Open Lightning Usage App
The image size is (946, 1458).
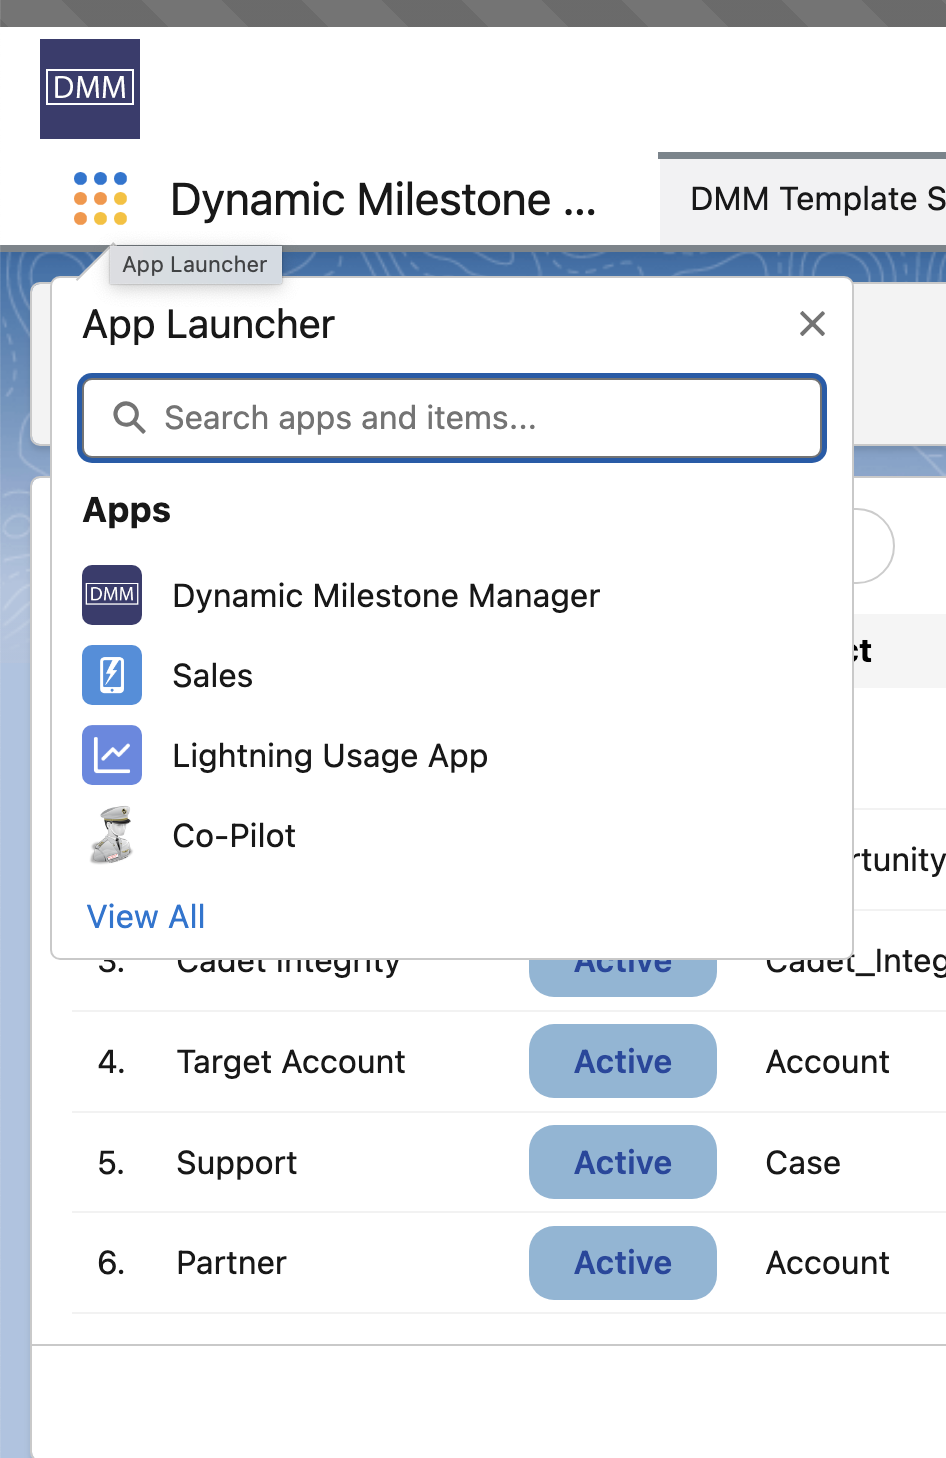tap(330, 756)
